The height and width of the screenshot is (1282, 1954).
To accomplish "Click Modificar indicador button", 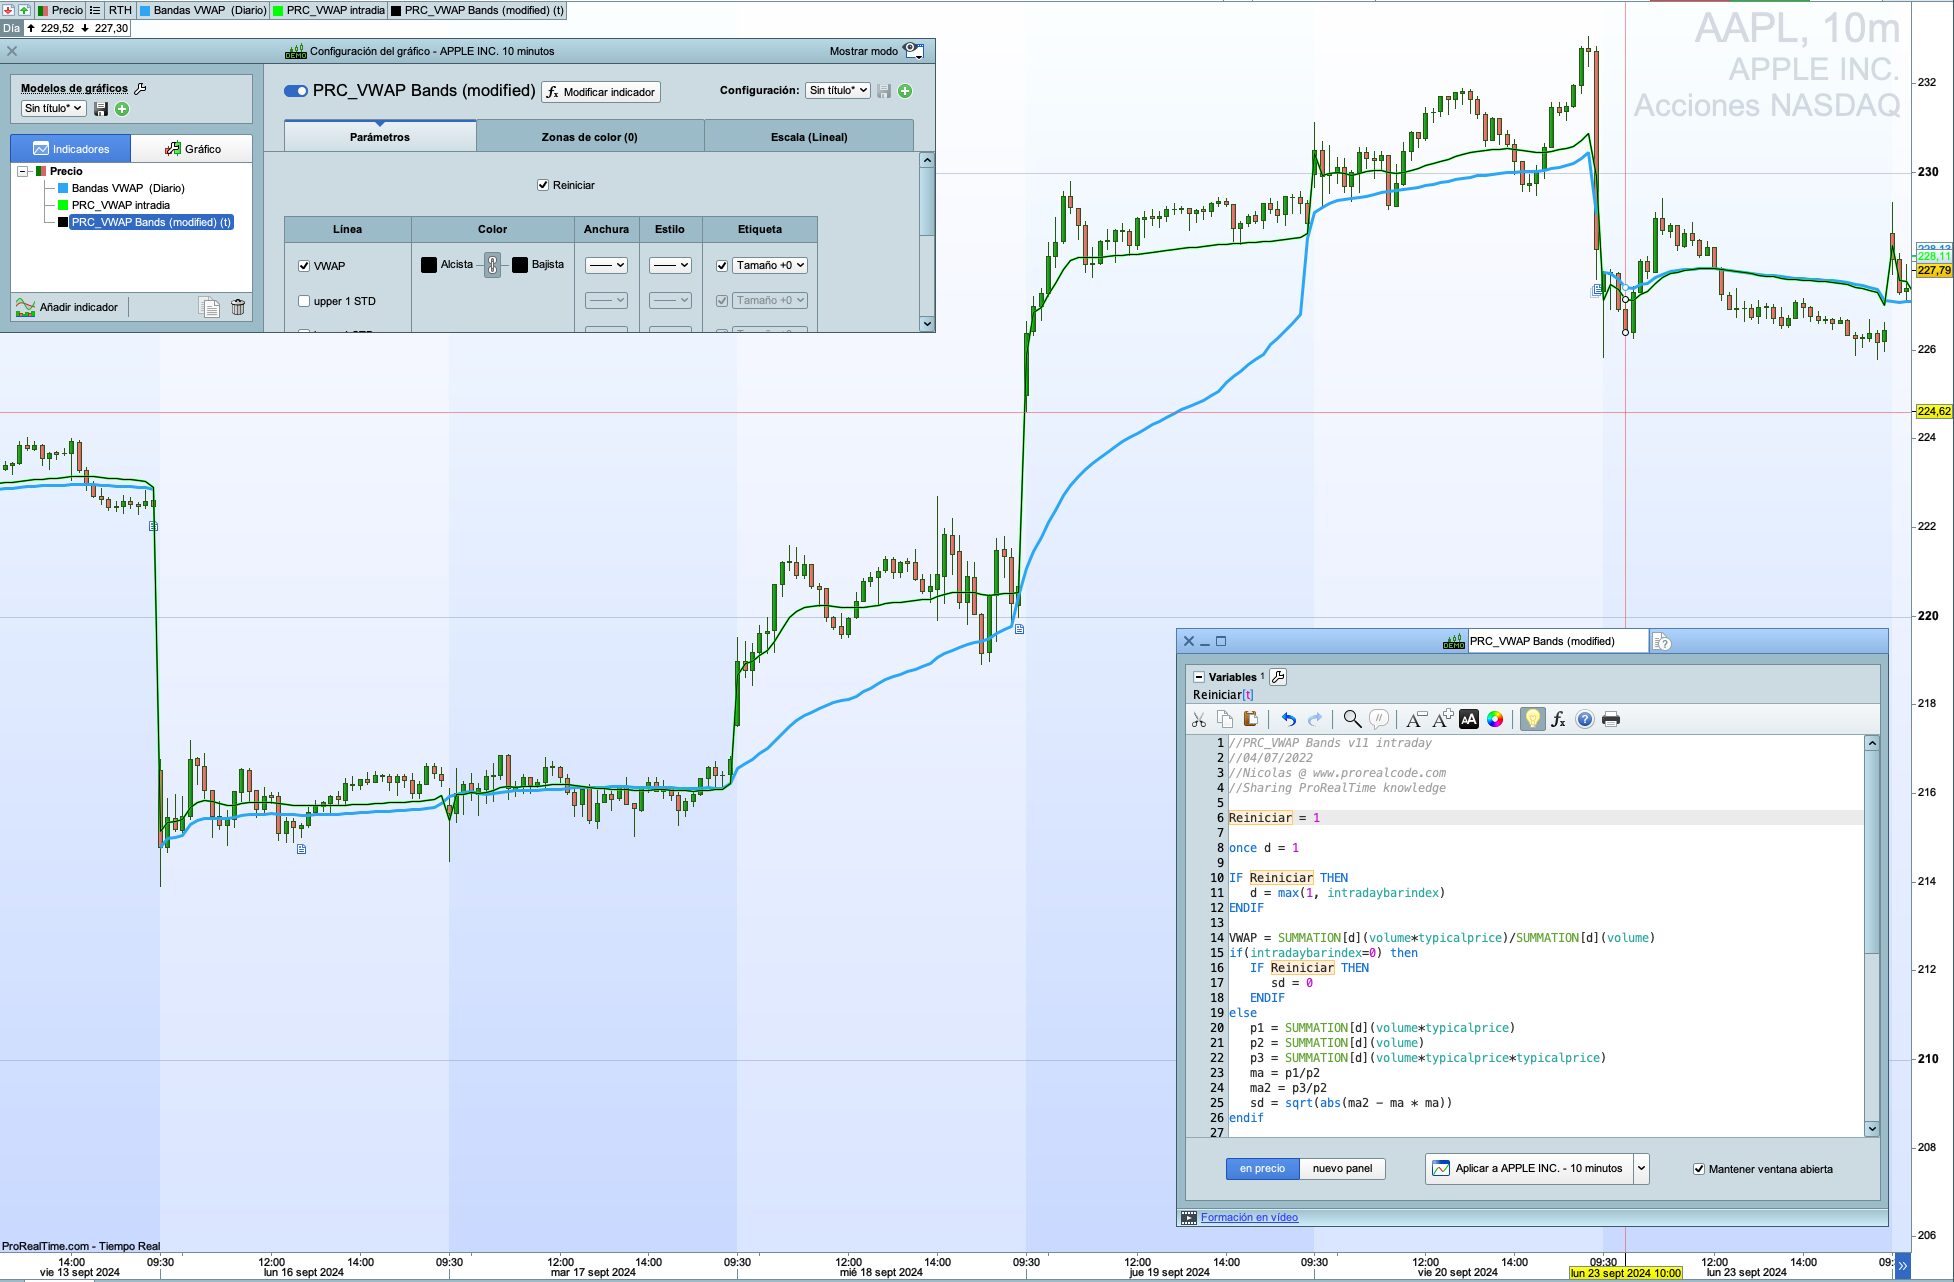I will tap(601, 92).
